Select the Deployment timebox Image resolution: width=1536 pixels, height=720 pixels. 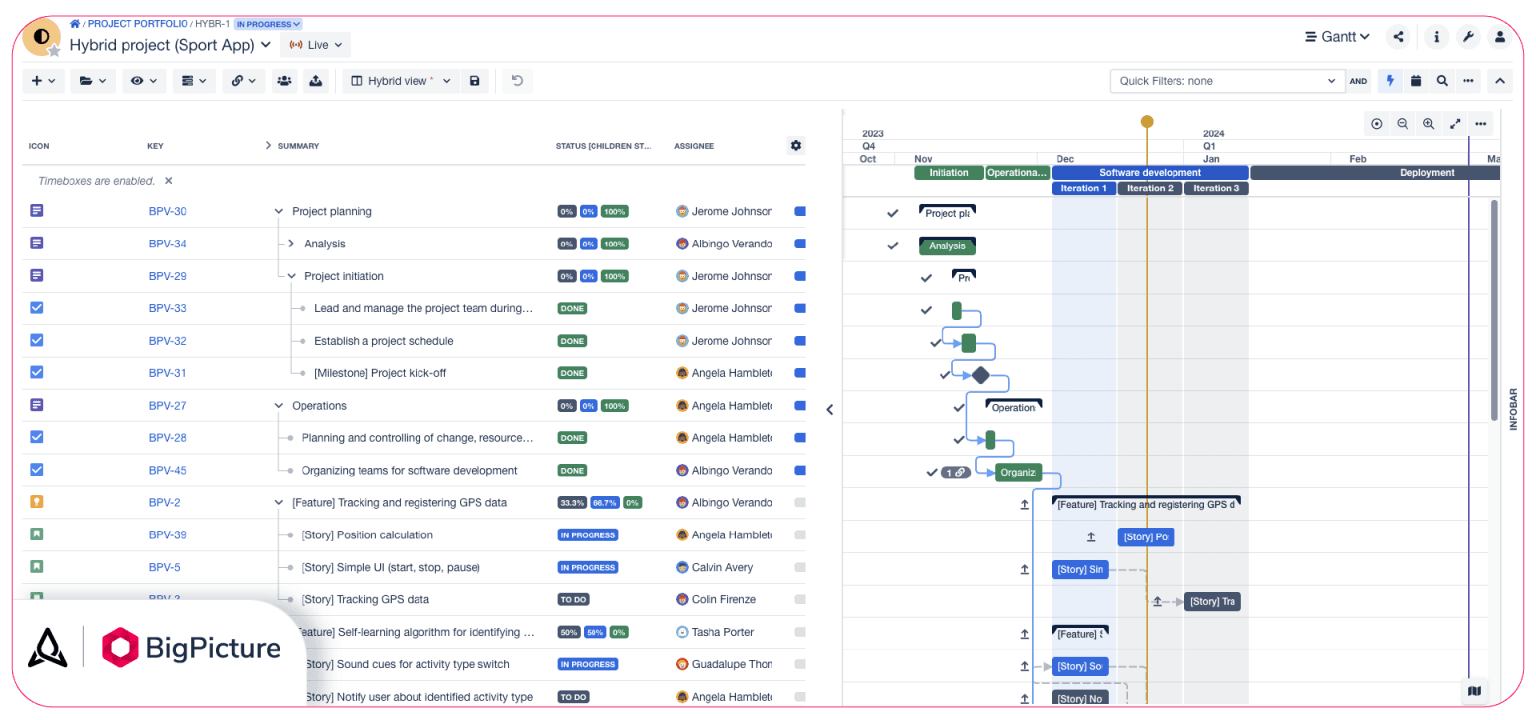click(1375, 172)
